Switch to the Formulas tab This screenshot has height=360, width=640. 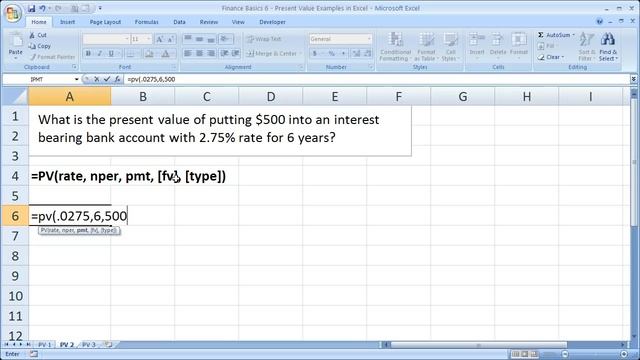click(147, 22)
